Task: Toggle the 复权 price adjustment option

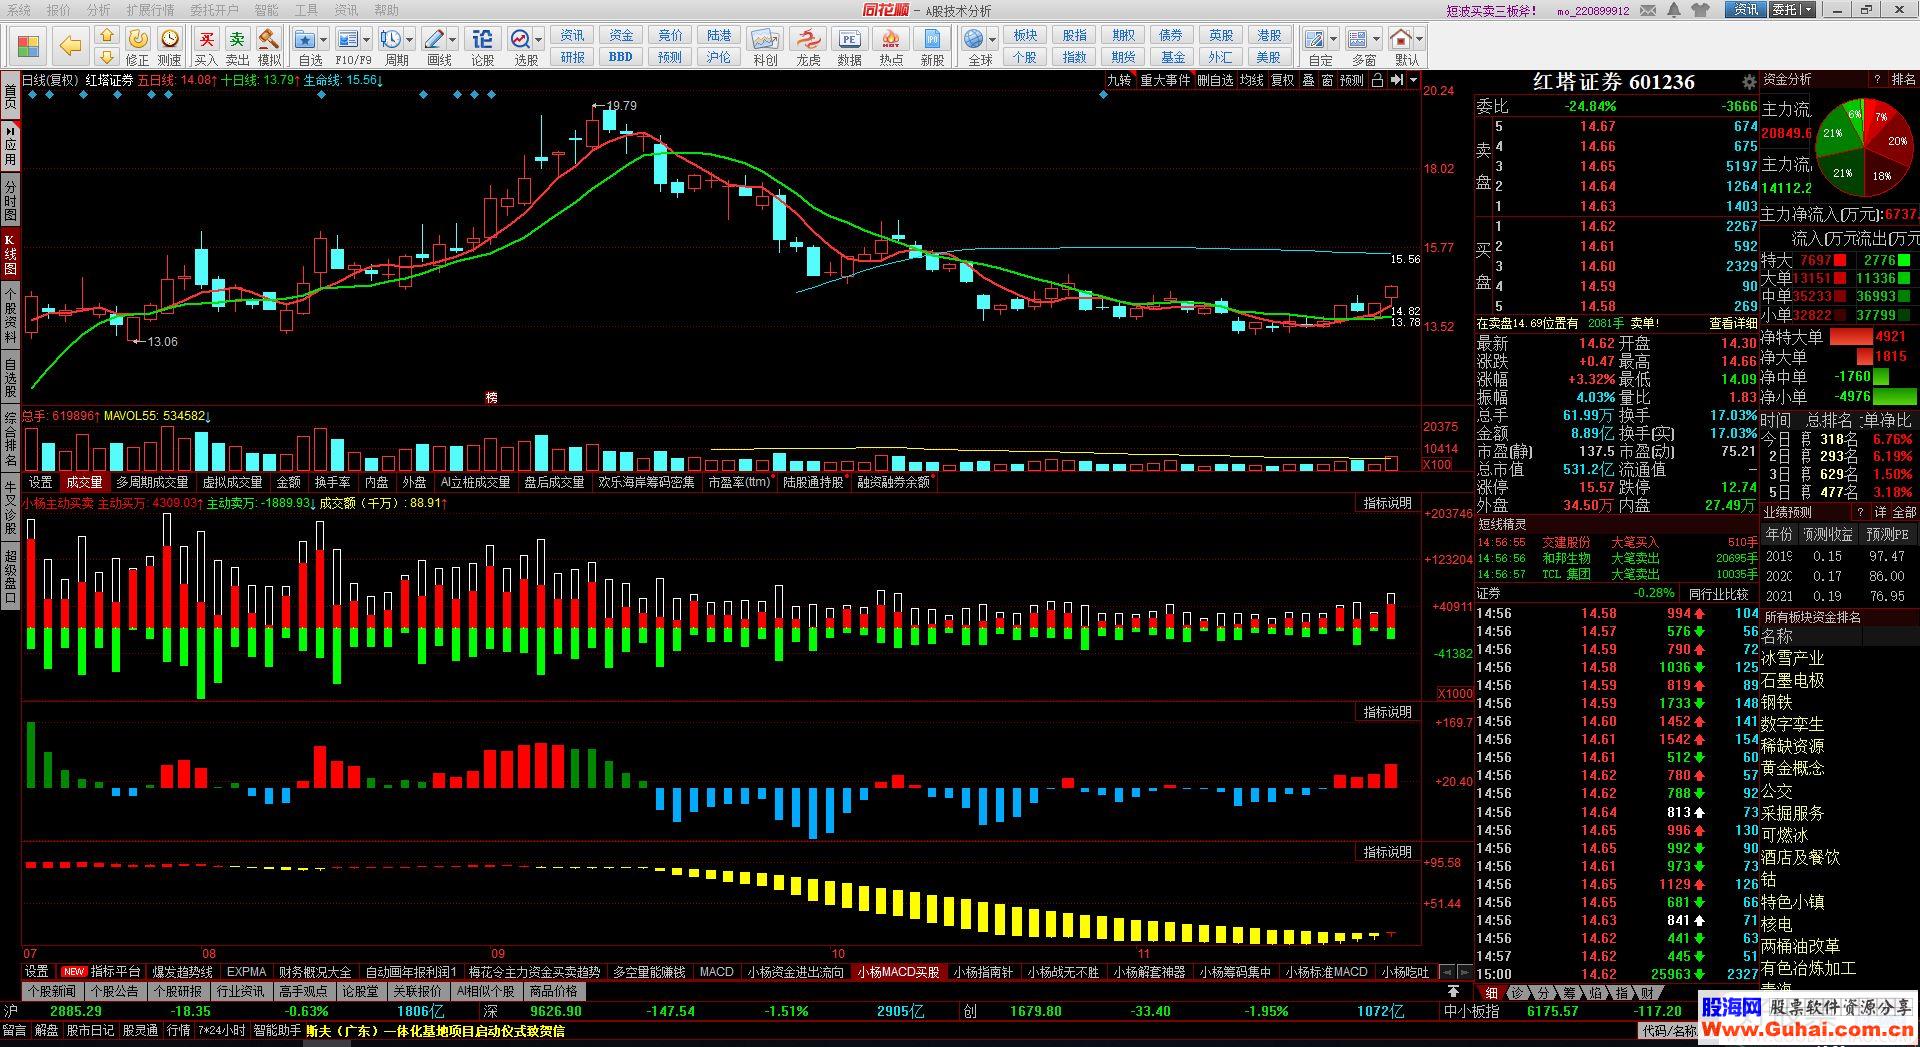Action: 1282,80
